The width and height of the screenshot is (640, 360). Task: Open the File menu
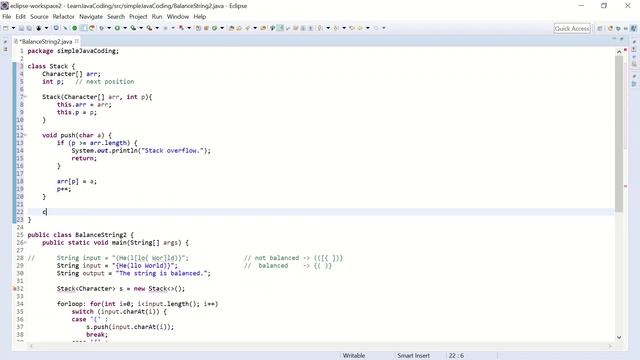coord(7,17)
